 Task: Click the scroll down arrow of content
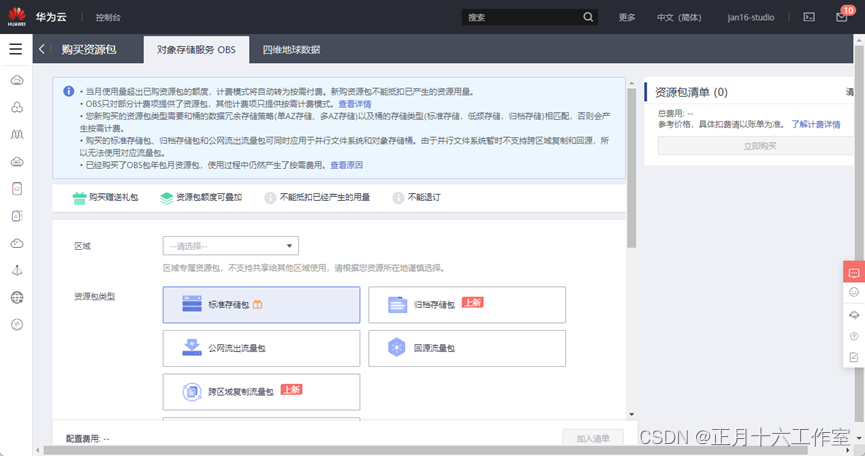(x=632, y=414)
